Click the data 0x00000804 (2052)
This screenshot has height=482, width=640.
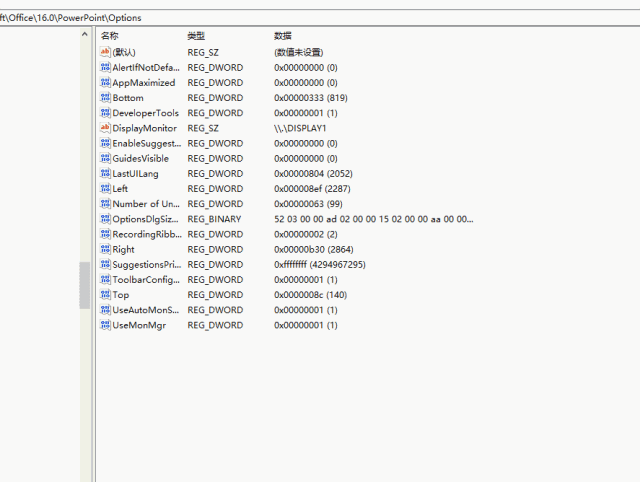(x=313, y=173)
